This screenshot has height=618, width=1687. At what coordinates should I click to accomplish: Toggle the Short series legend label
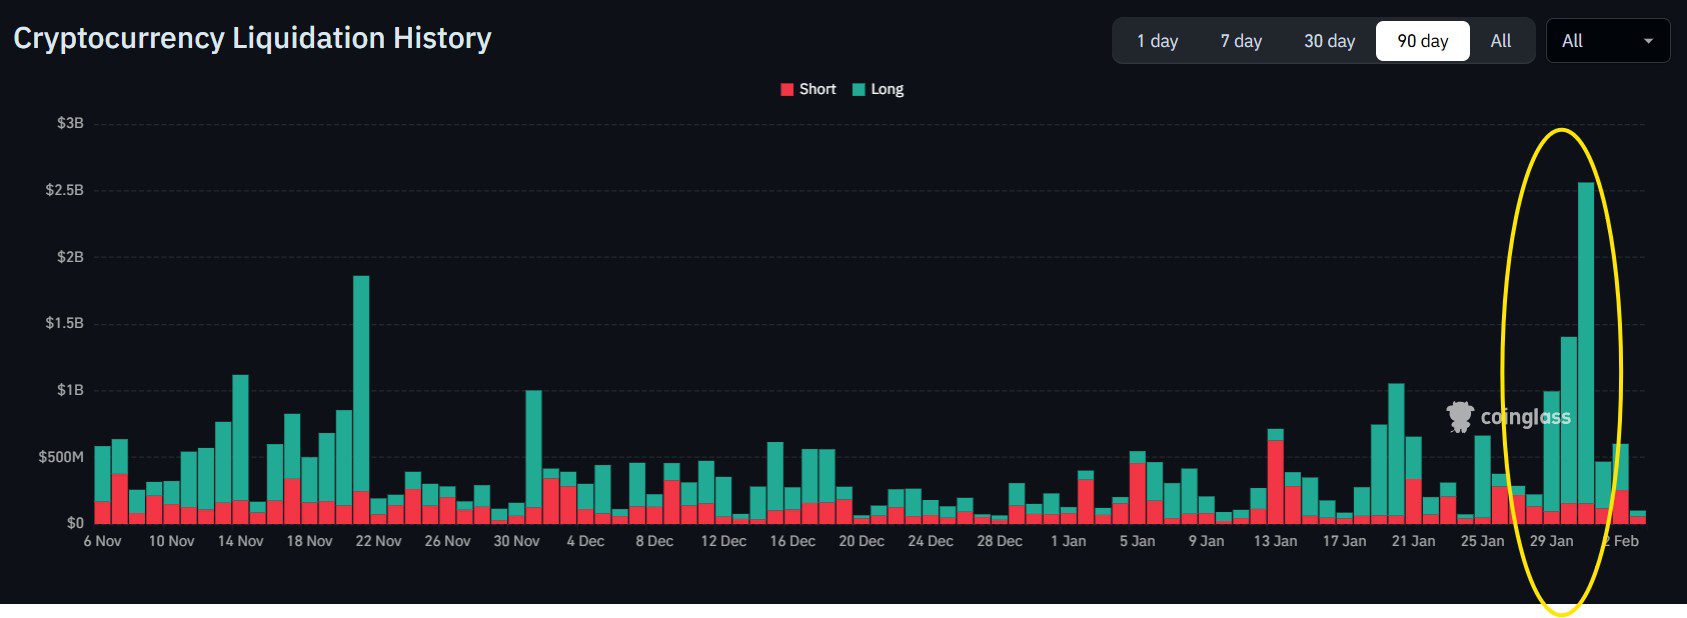817,89
